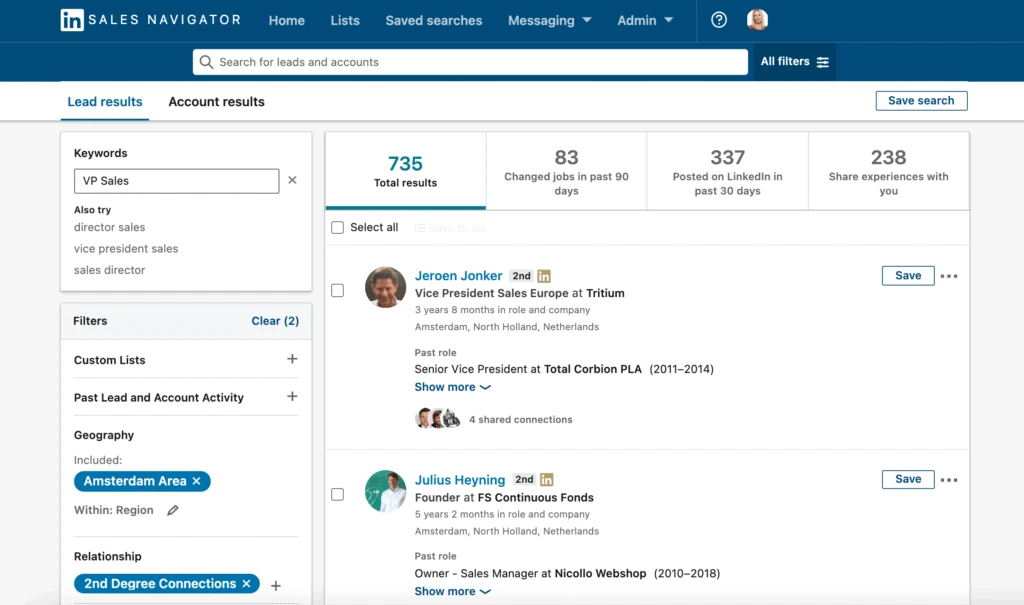The image size is (1024, 605).
Task: Open the user profile avatar menu
Action: pos(757,20)
